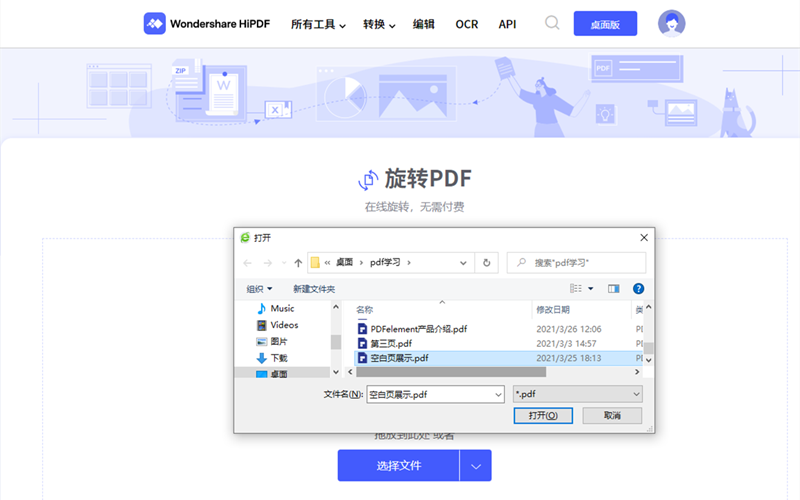Select Videos in the navigation pane
800x500 pixels.
tap(284, 325)
